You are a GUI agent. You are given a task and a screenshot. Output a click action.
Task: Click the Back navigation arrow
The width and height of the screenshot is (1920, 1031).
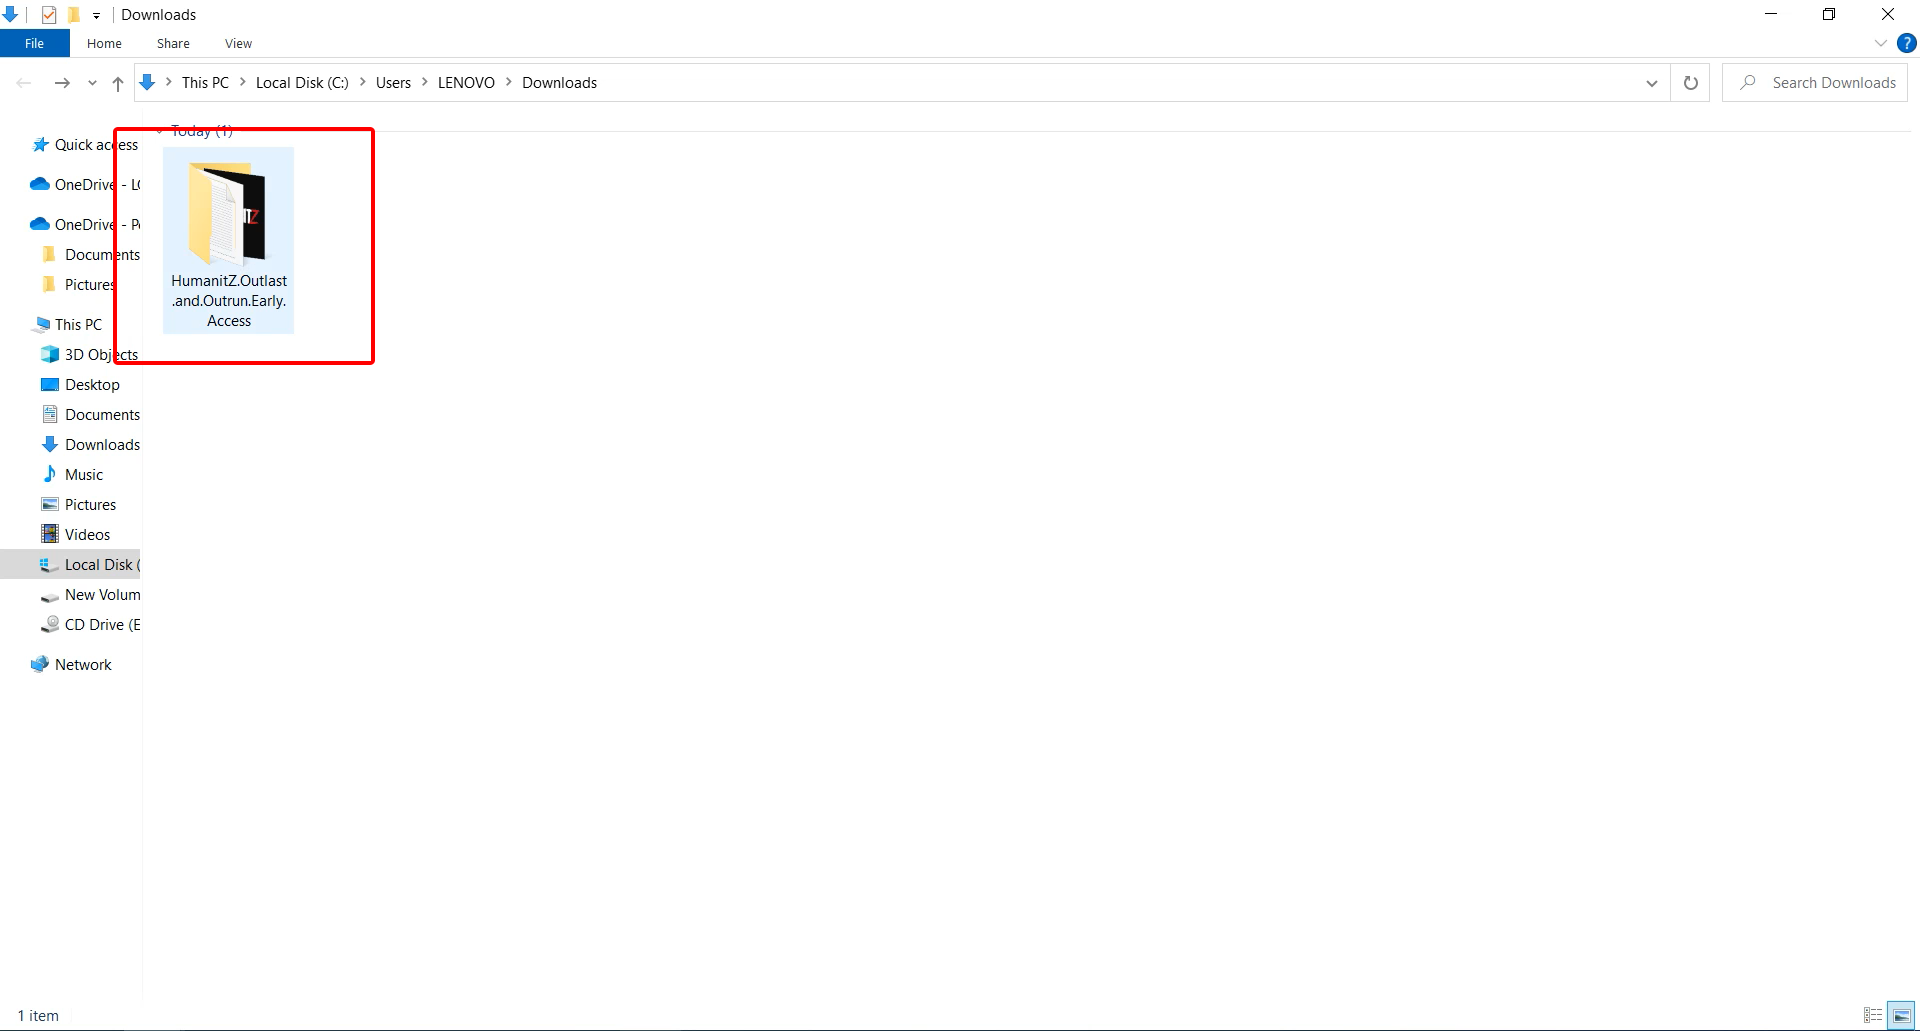[x=24, y=83]
